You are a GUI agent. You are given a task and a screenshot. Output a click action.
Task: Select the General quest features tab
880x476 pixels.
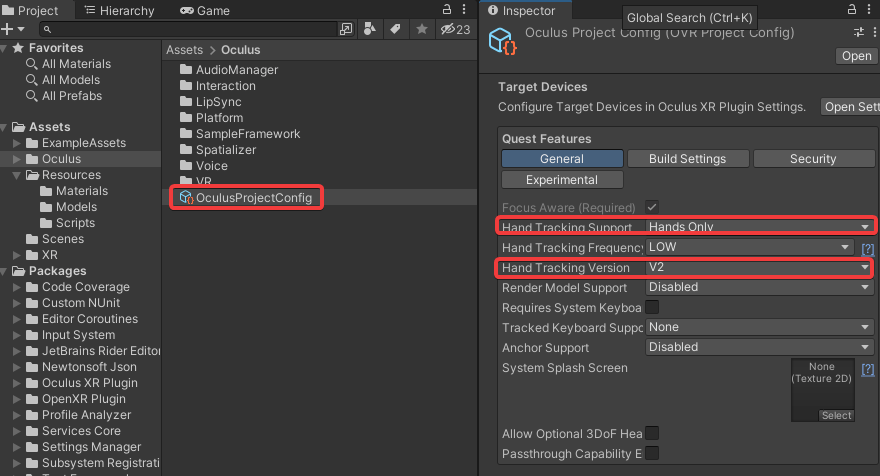[x=562, y=159]
